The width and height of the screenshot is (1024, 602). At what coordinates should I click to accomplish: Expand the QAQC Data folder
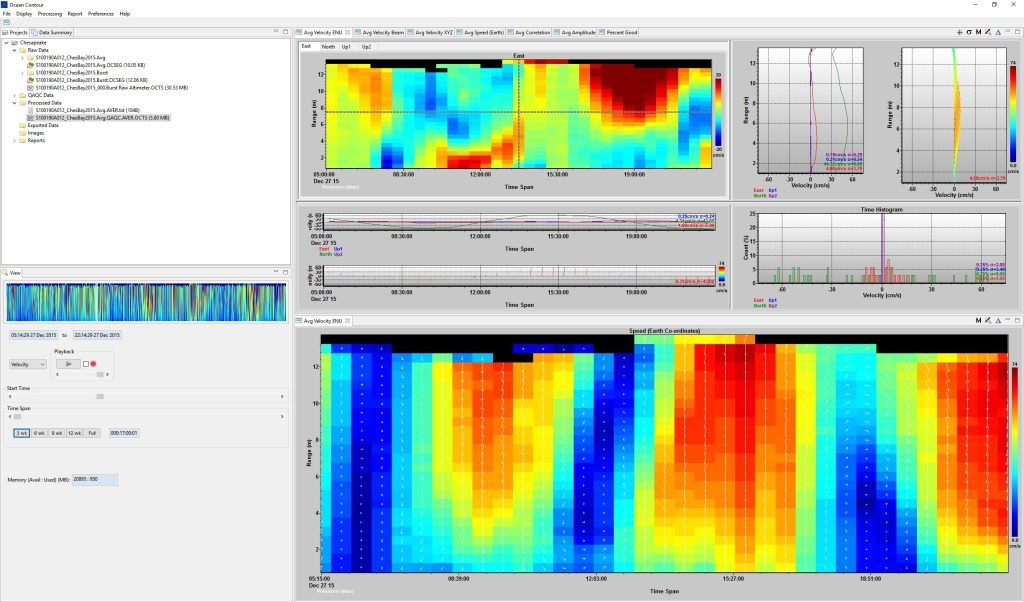pyautogui.click(x=14, y=95)
